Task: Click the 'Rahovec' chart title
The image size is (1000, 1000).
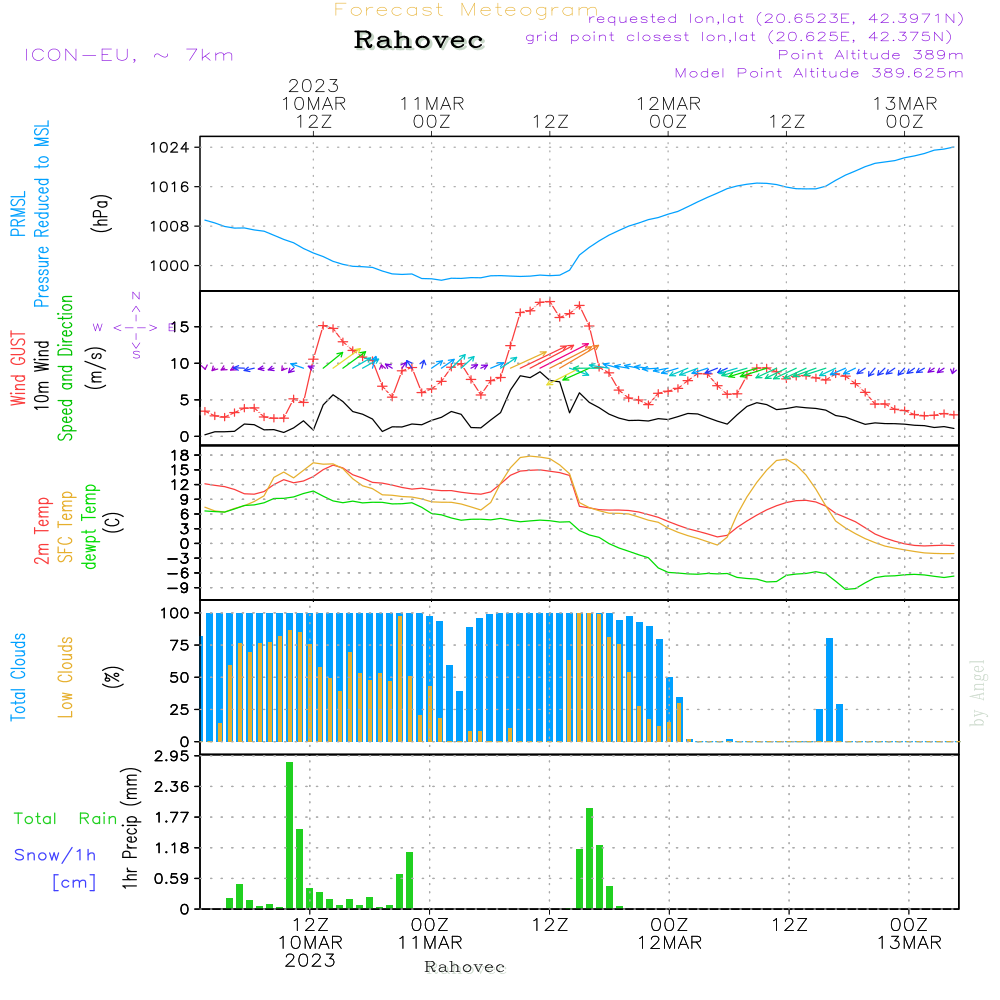Action: tap(419, 40)
